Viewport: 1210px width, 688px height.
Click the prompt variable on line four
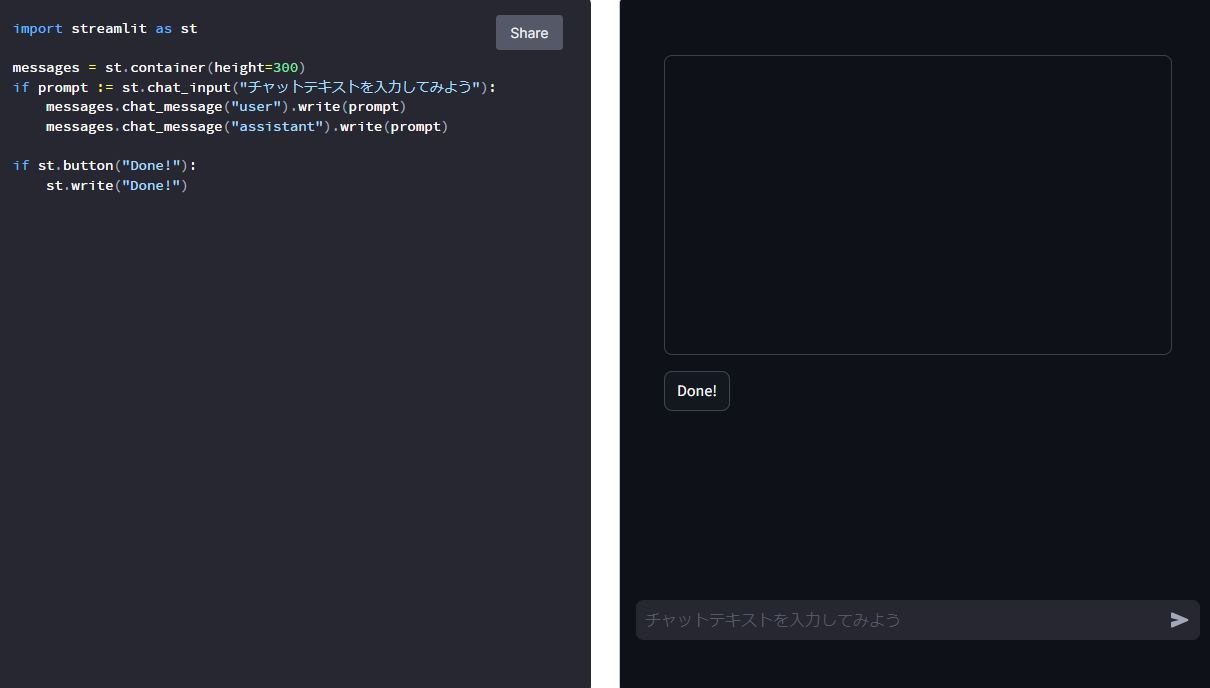pyautogui.click(x=63, y=87)
